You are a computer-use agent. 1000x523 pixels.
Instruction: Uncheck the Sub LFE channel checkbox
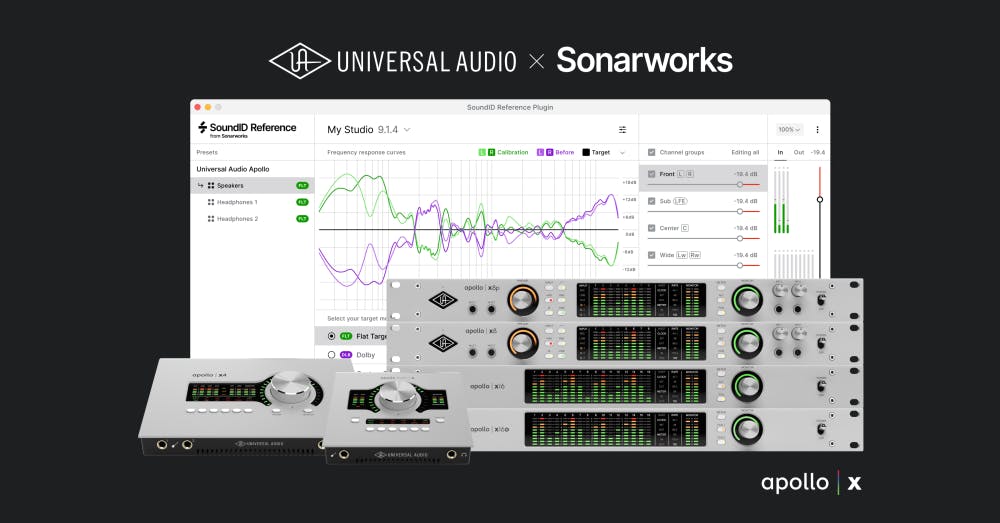(652, 201)
